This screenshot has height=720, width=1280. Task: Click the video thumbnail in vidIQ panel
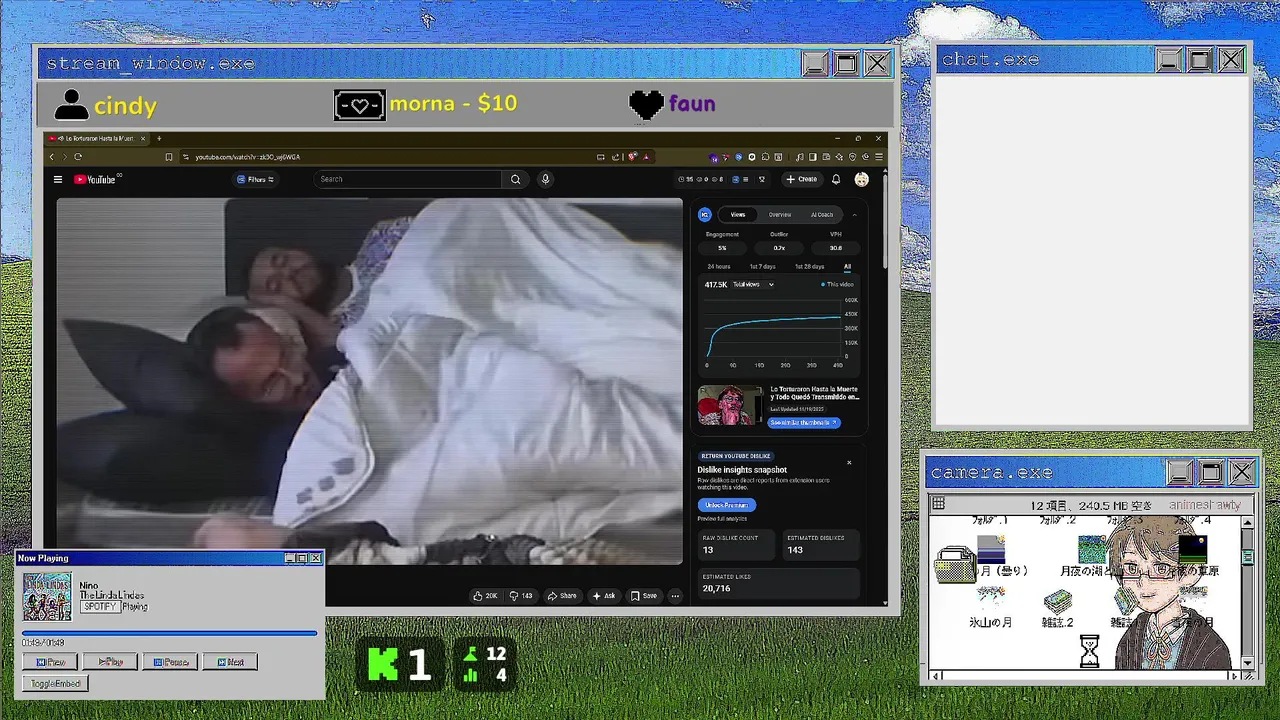[x=730, y=406]
